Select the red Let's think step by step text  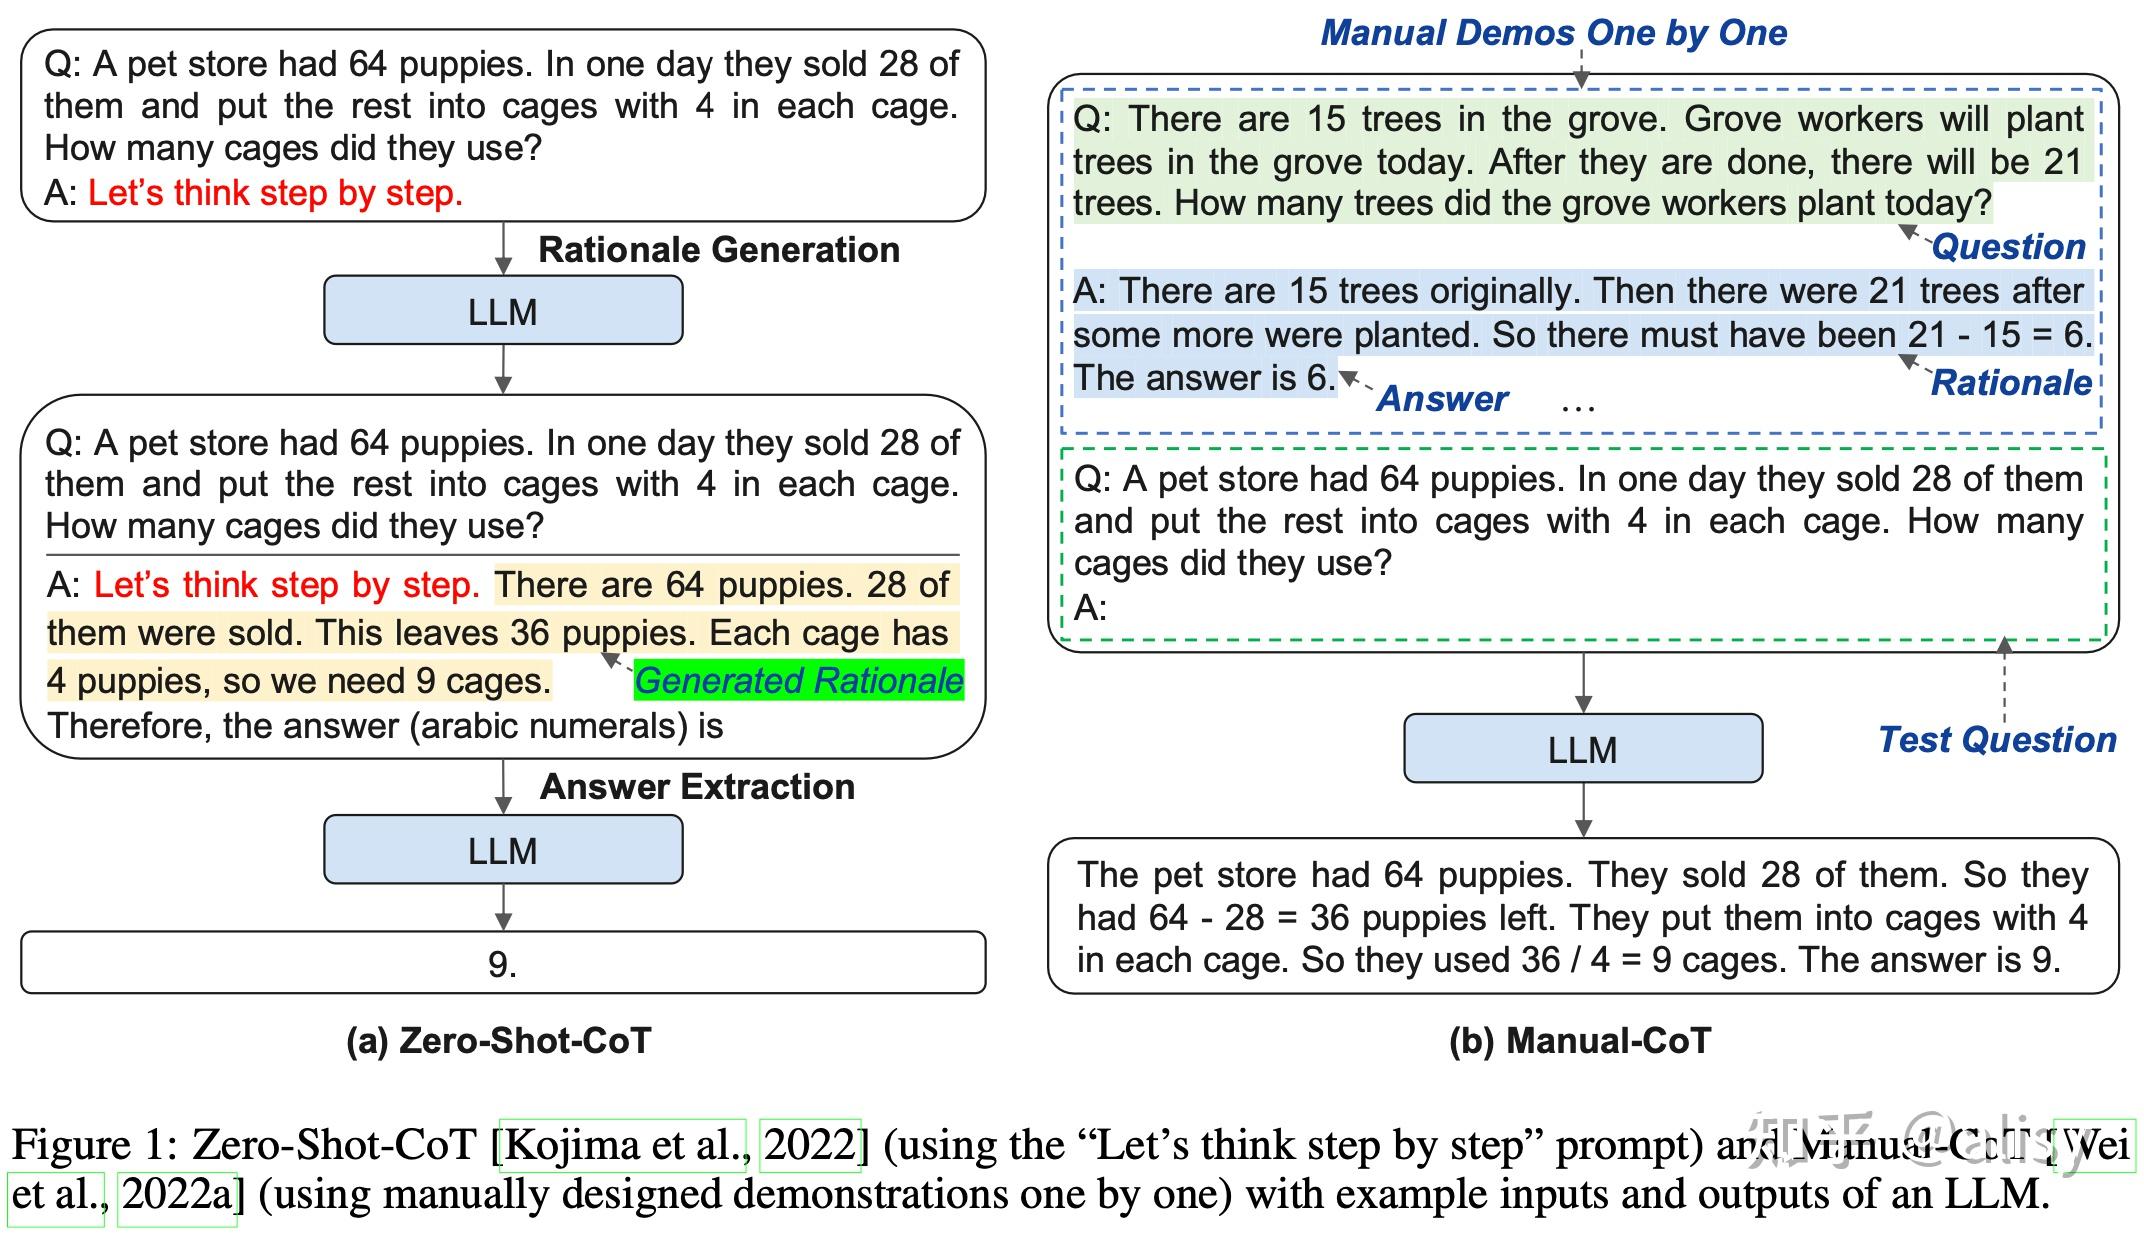pos(276,192)
